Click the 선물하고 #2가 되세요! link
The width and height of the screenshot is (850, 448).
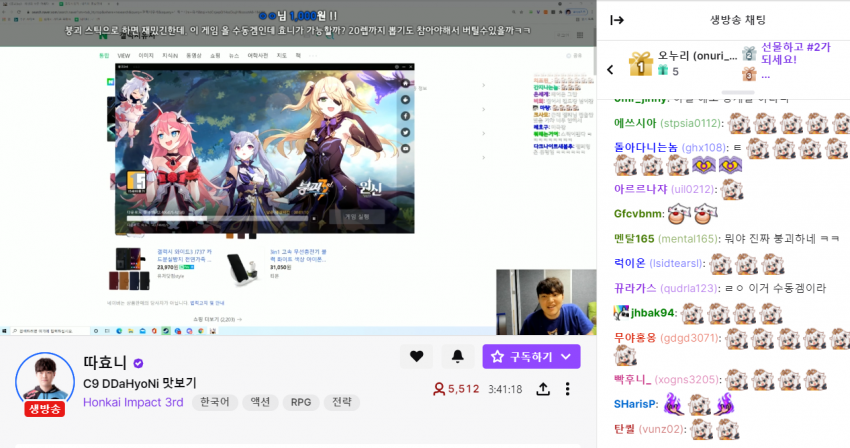click(x=795, y=53)
